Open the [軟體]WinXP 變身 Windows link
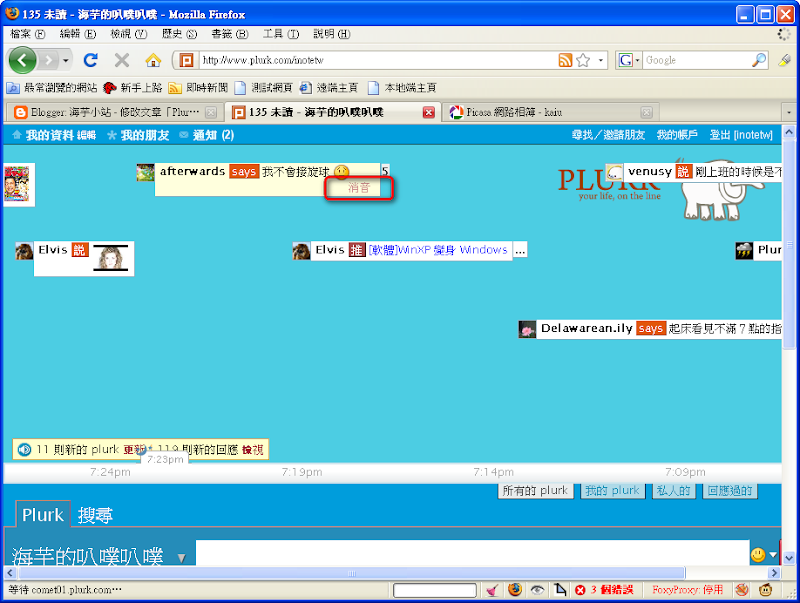800x603 pixels. pos(438,250)
